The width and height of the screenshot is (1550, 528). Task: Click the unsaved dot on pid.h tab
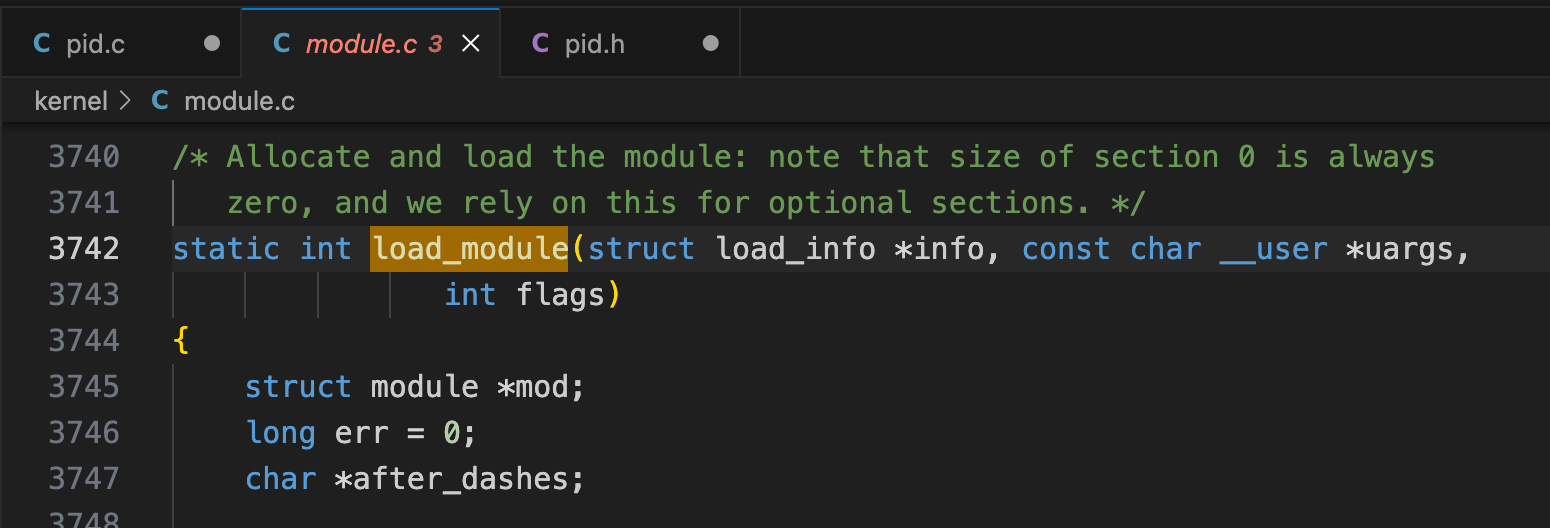710,44
